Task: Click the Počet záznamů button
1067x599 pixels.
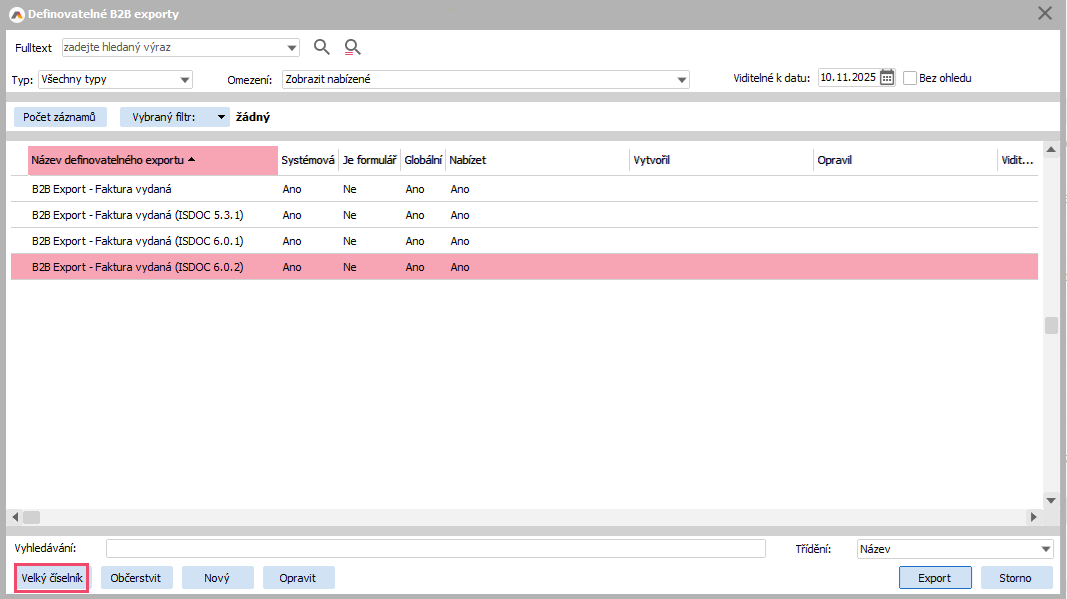Action: [x=60, y=117]
